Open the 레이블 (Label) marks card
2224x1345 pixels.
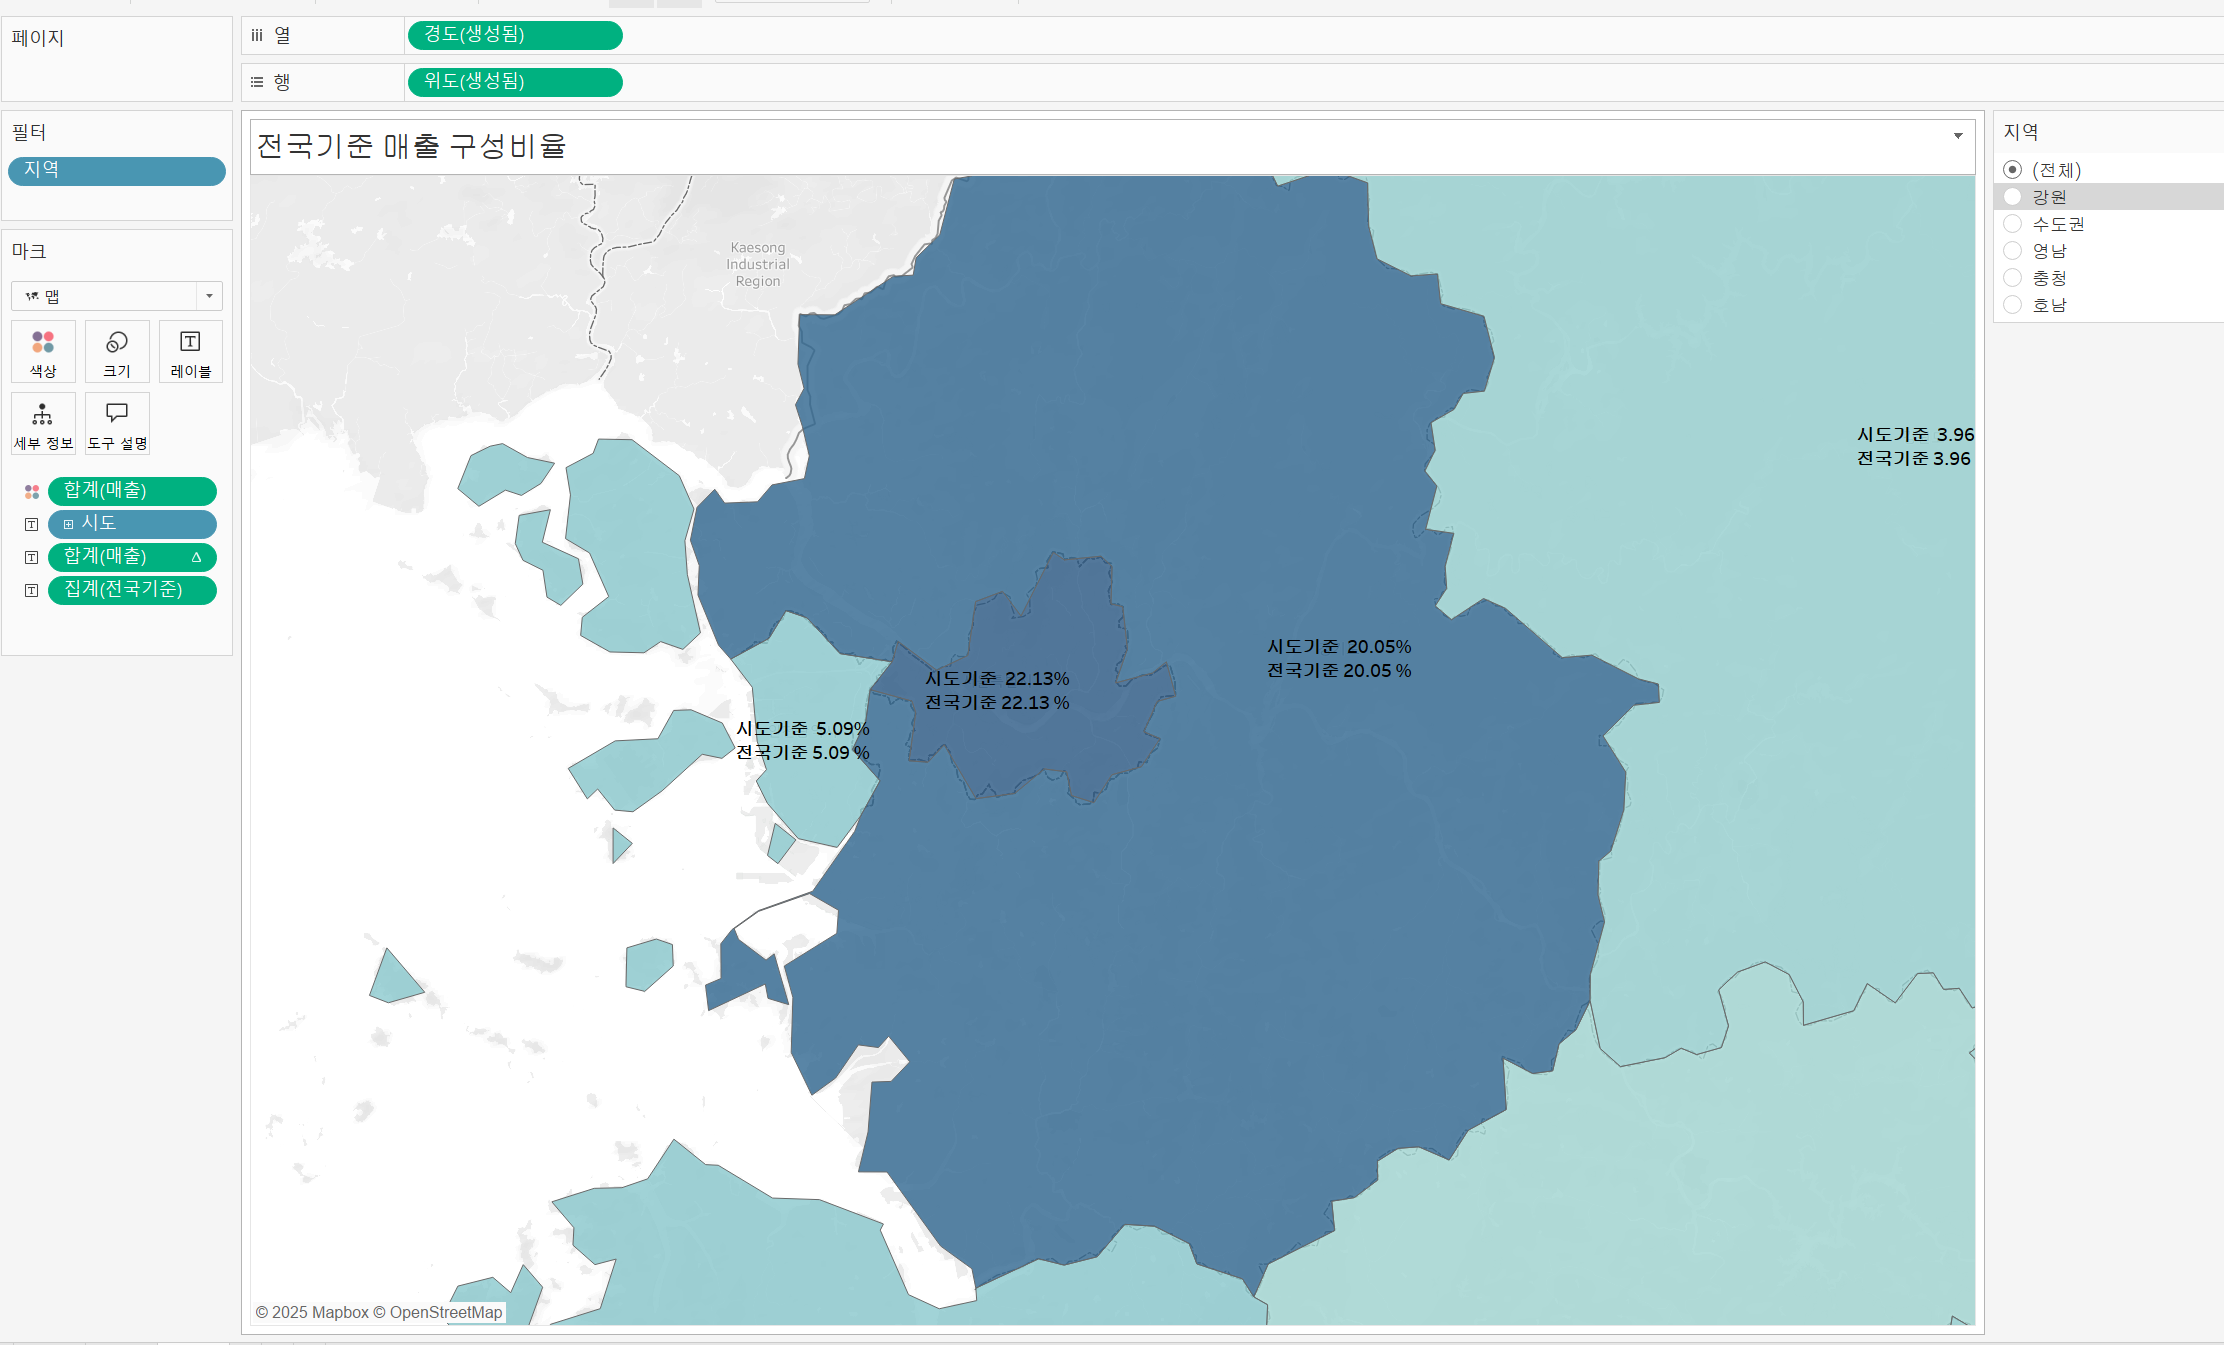pyautogui.click(x=190, y=352)
